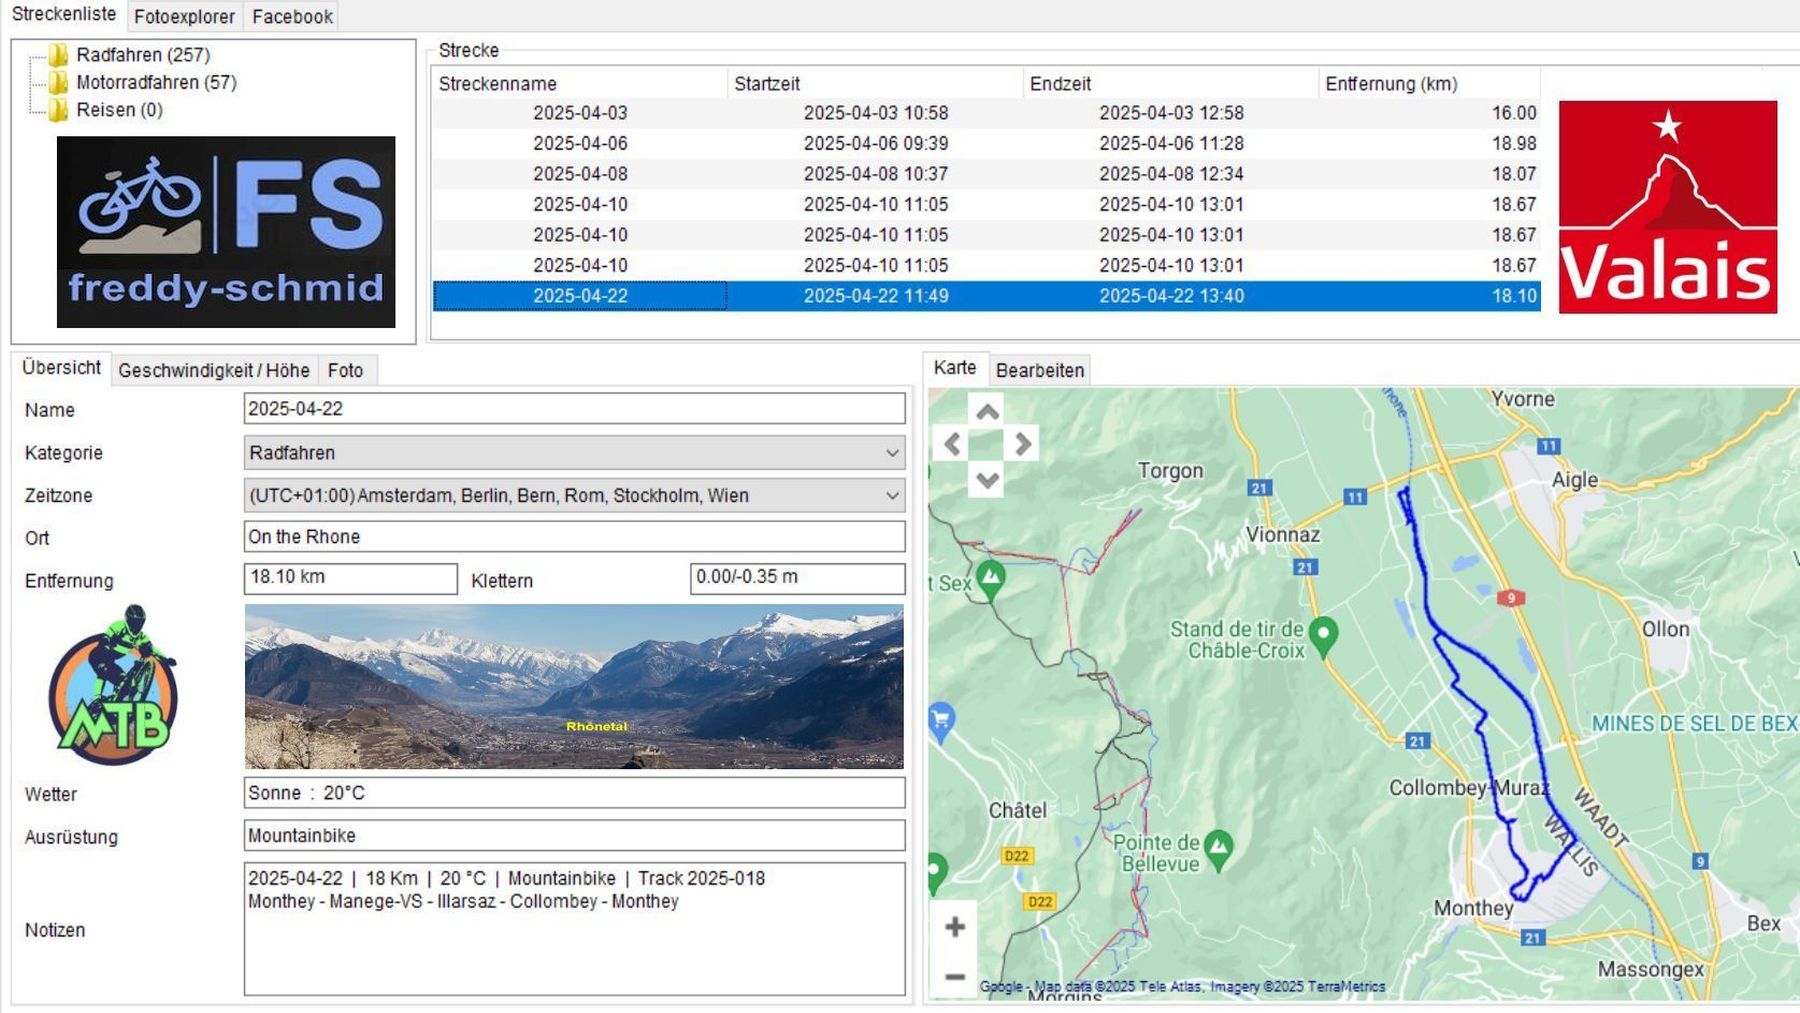Select the Radfahren (257) folder
Image resolution: width=1800 pixels, height=1013 pixels.
(142, 55)
